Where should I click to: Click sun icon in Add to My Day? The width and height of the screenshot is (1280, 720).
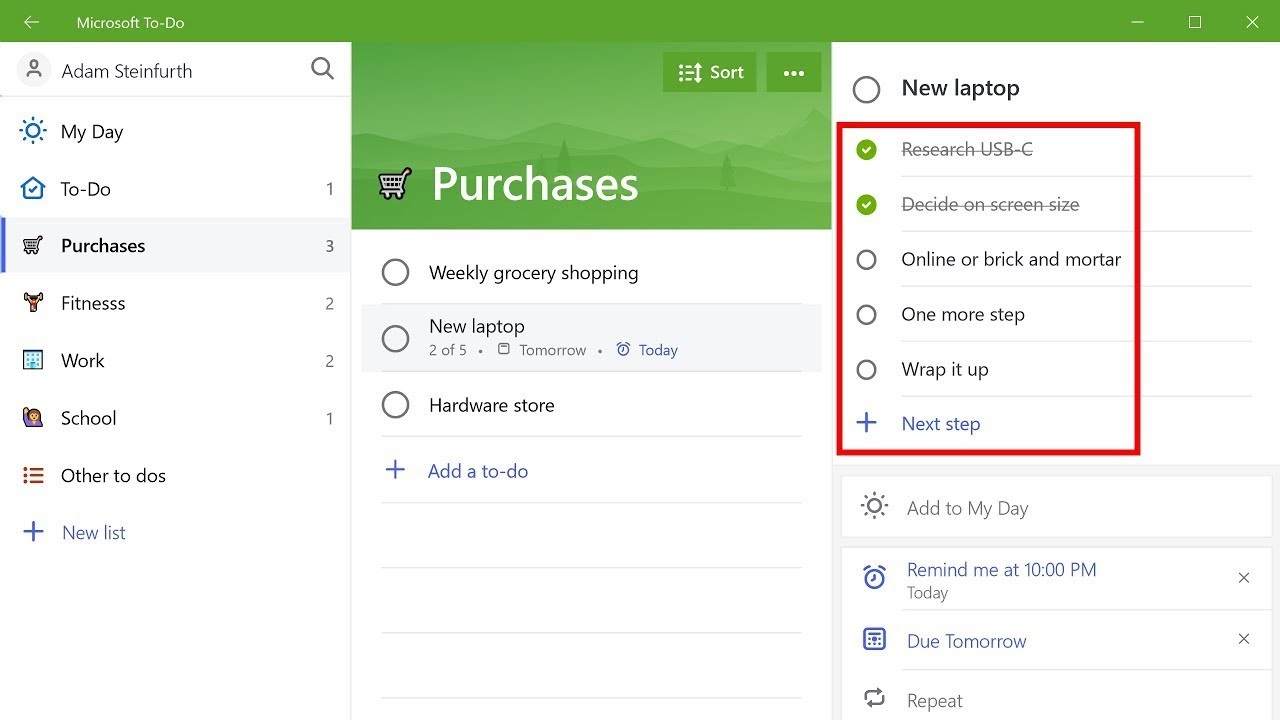874,506
